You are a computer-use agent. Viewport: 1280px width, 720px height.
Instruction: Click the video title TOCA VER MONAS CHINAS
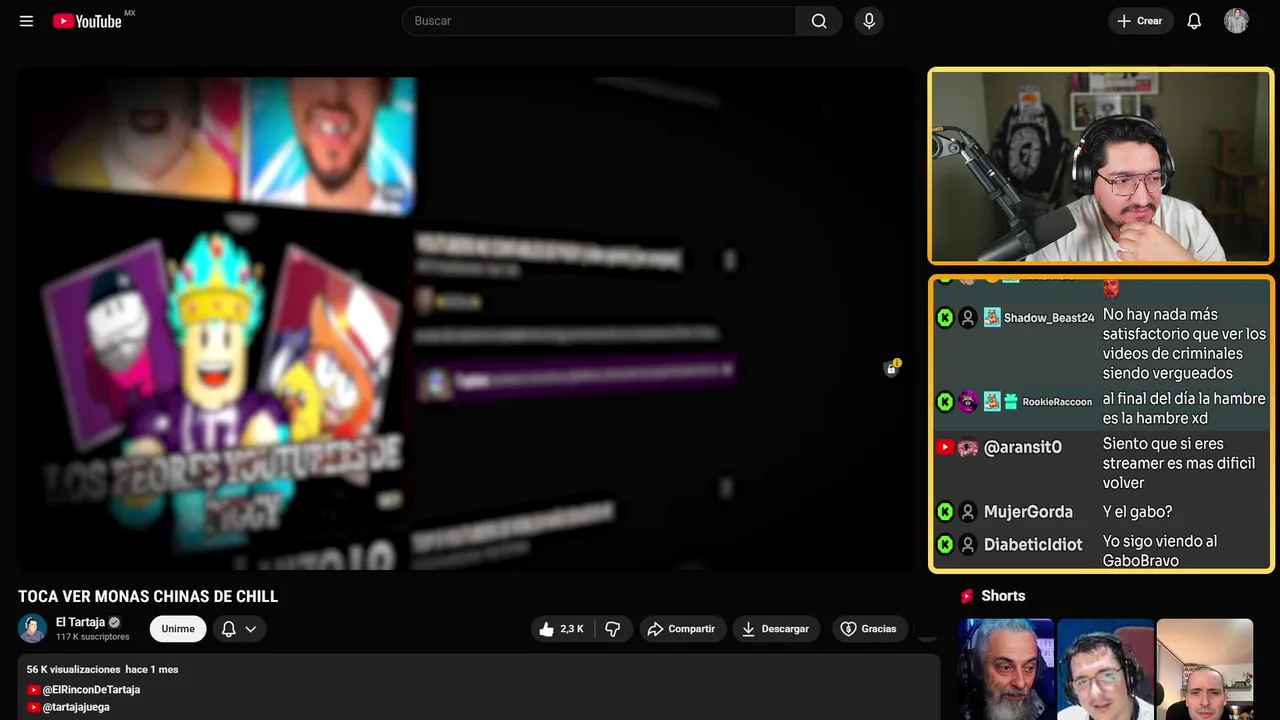148,597
